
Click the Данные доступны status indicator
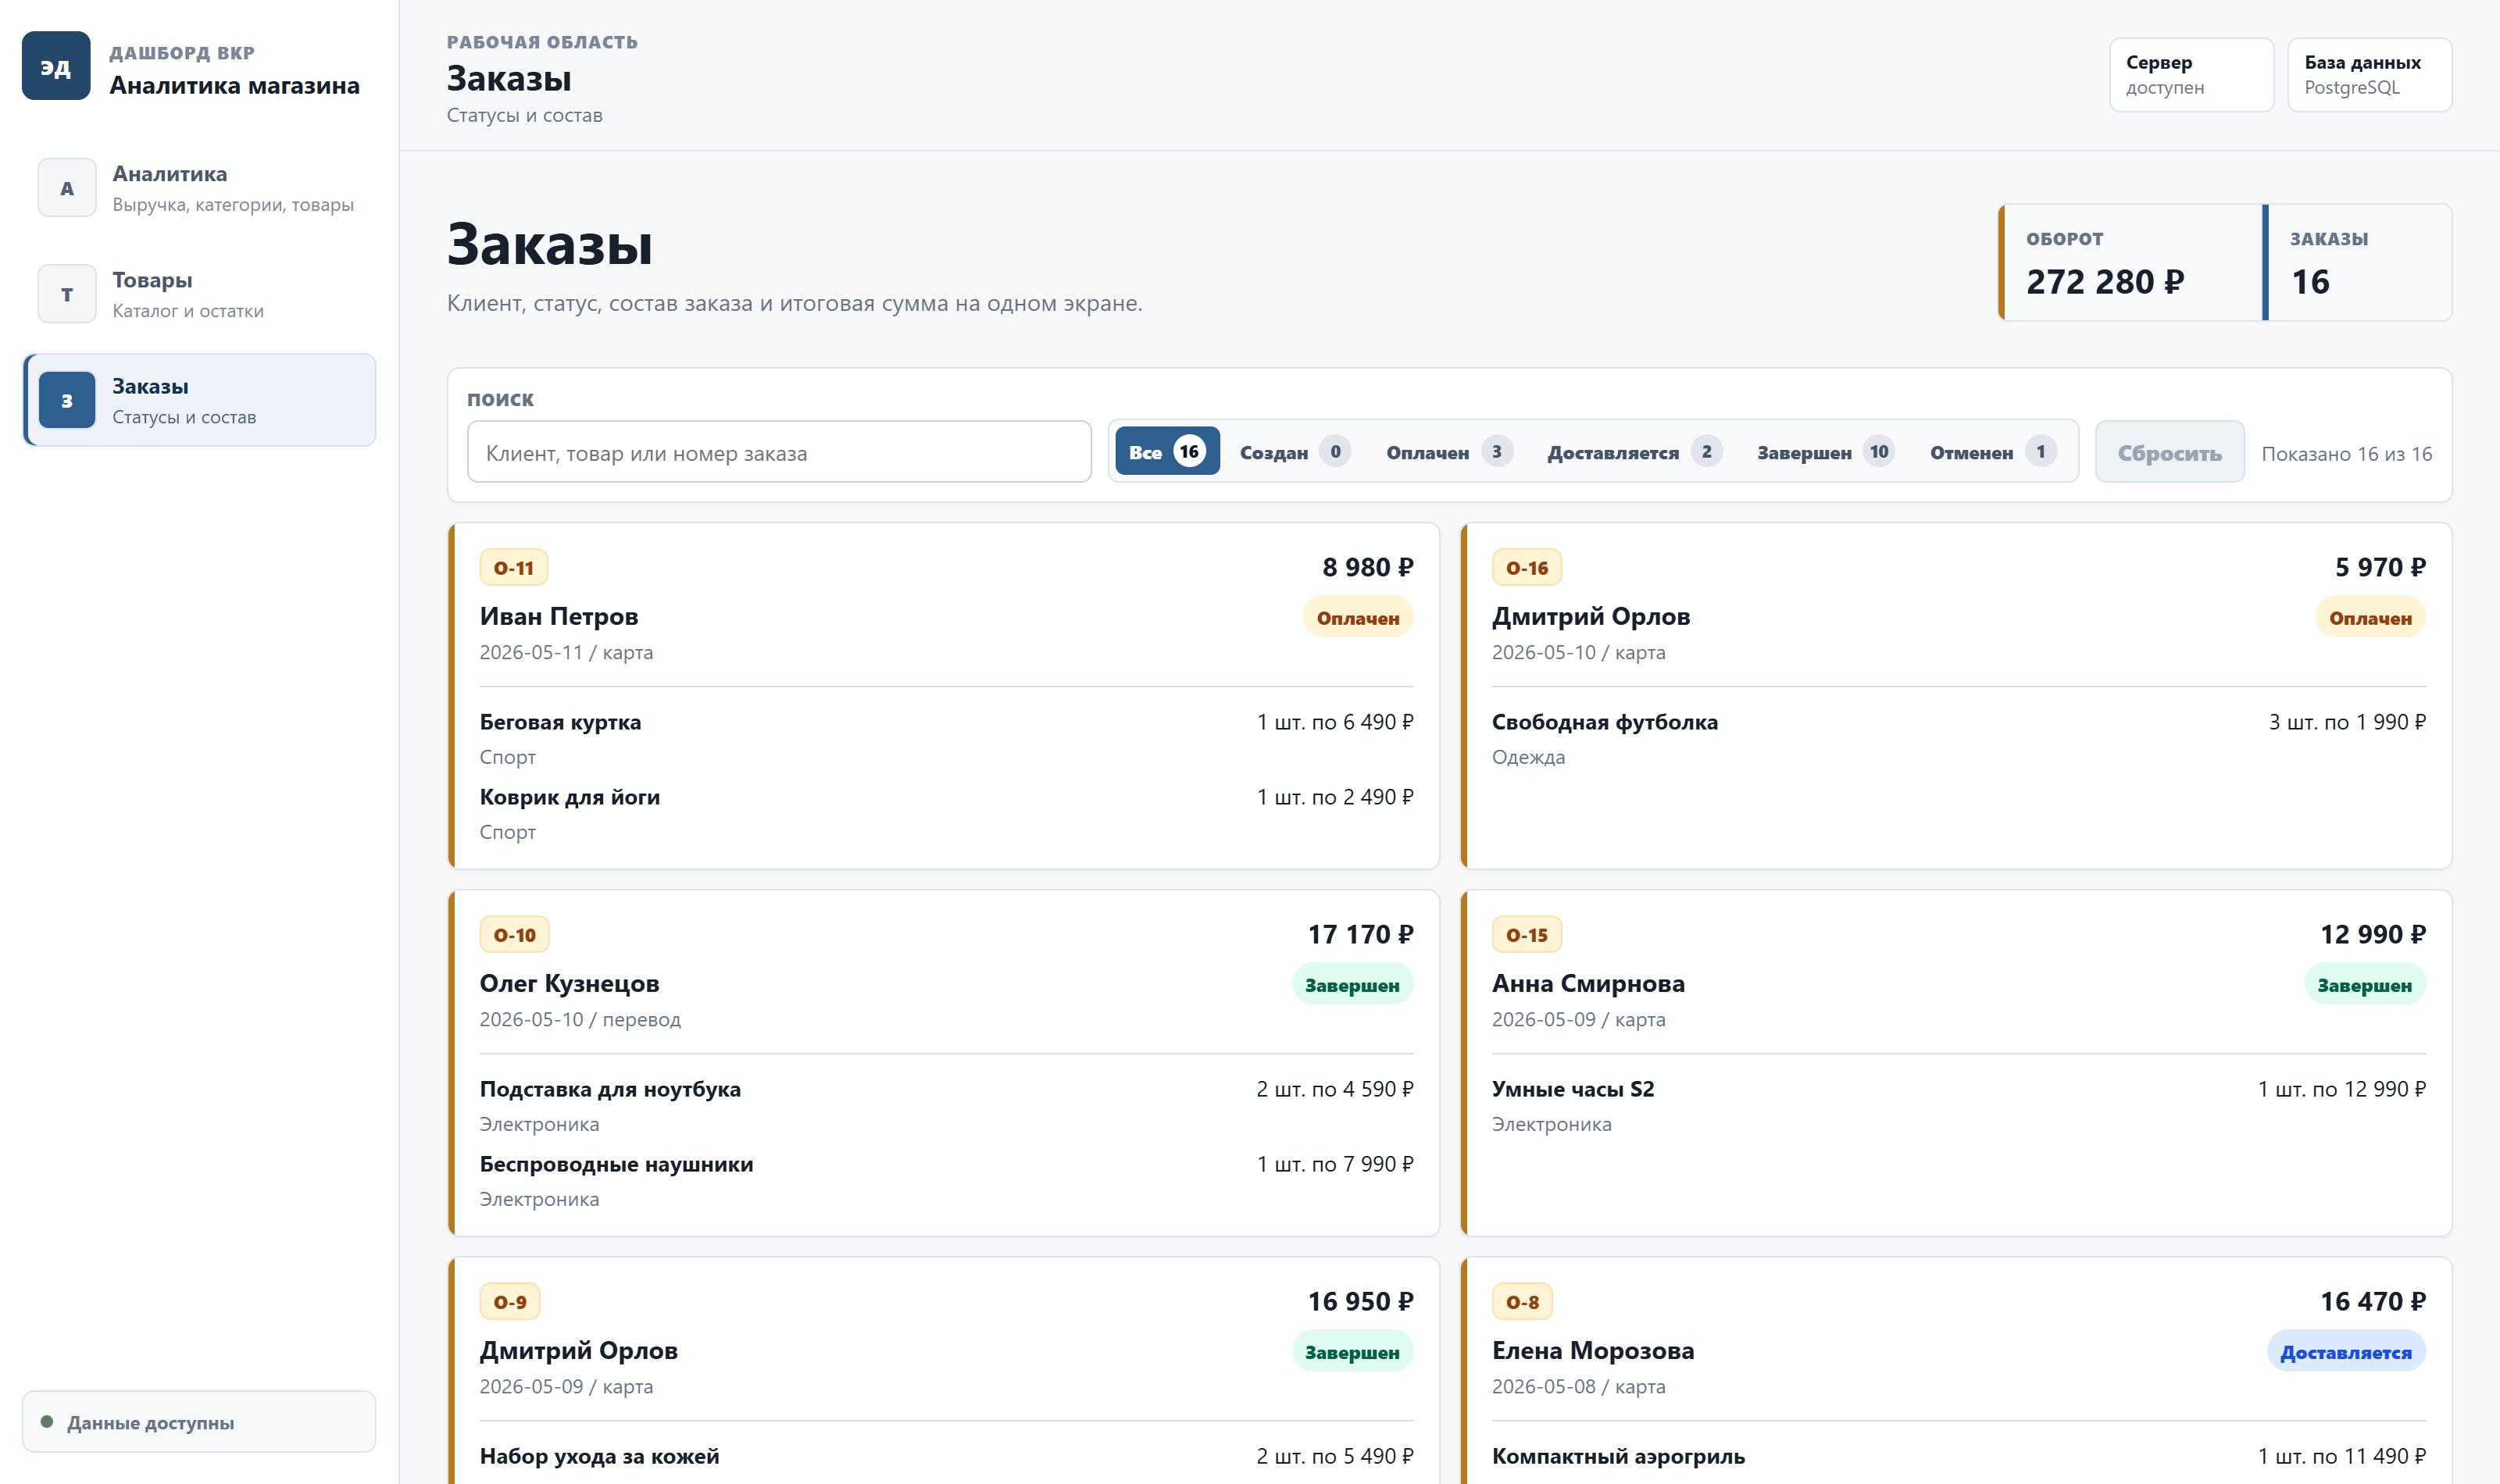(x=200, y=1422)
